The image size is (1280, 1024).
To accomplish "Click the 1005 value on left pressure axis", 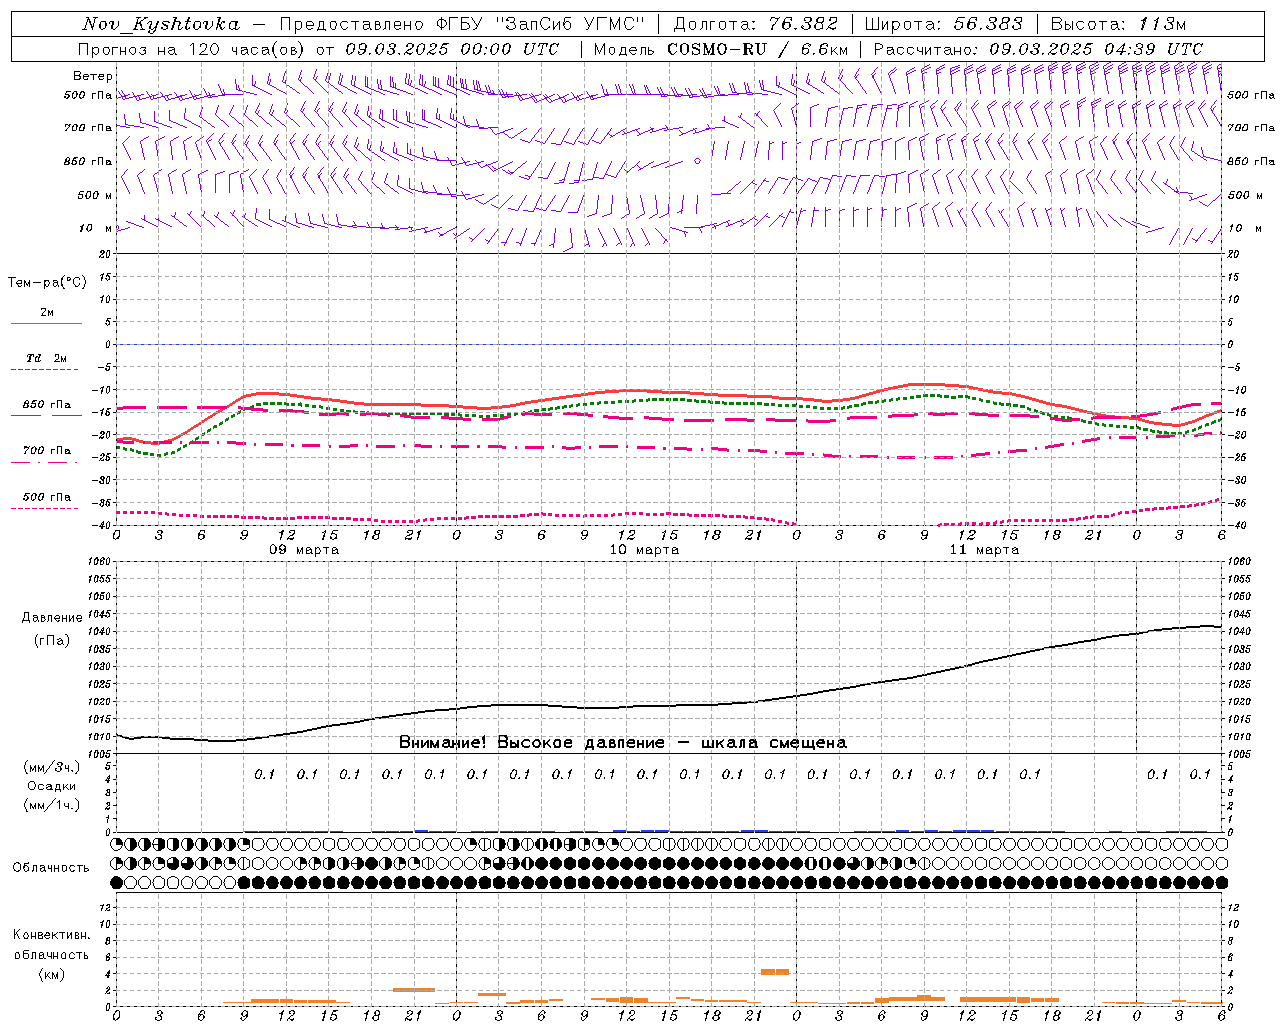I will coord(99,754).
